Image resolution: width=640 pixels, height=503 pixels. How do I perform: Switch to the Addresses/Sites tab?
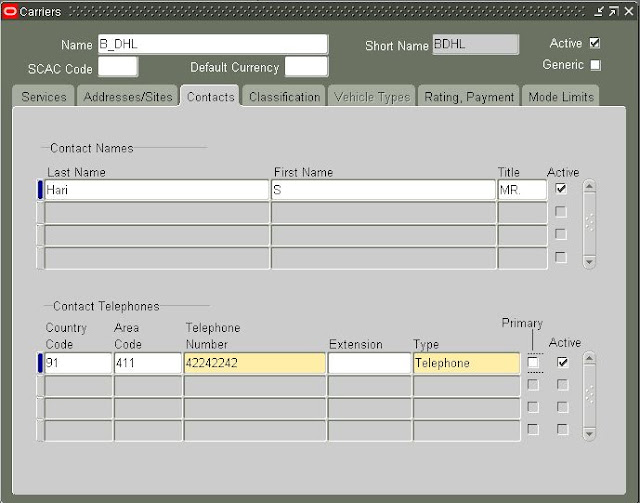[127, 96]
